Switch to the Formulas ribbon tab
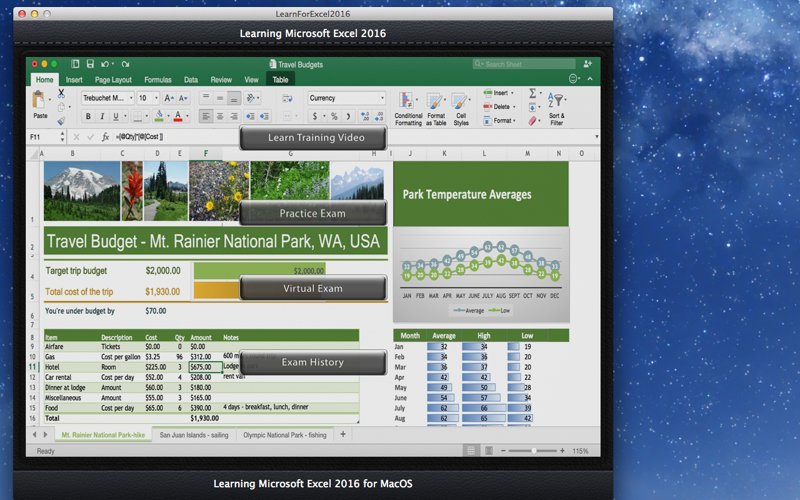Viewport: 800px width, 500px height. click(x=158, y=80)
